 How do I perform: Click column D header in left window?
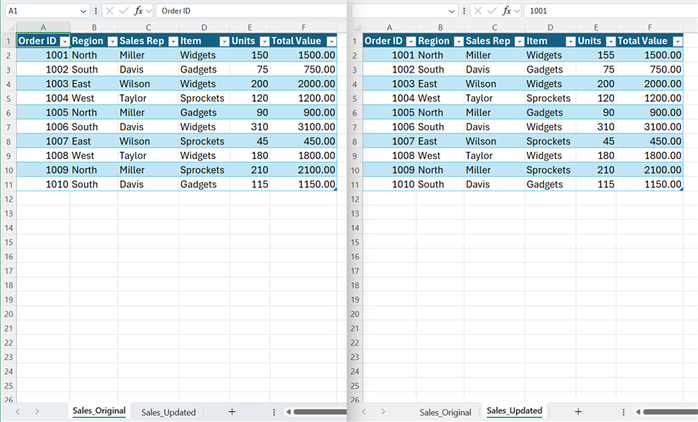click(x=204, y=28)
